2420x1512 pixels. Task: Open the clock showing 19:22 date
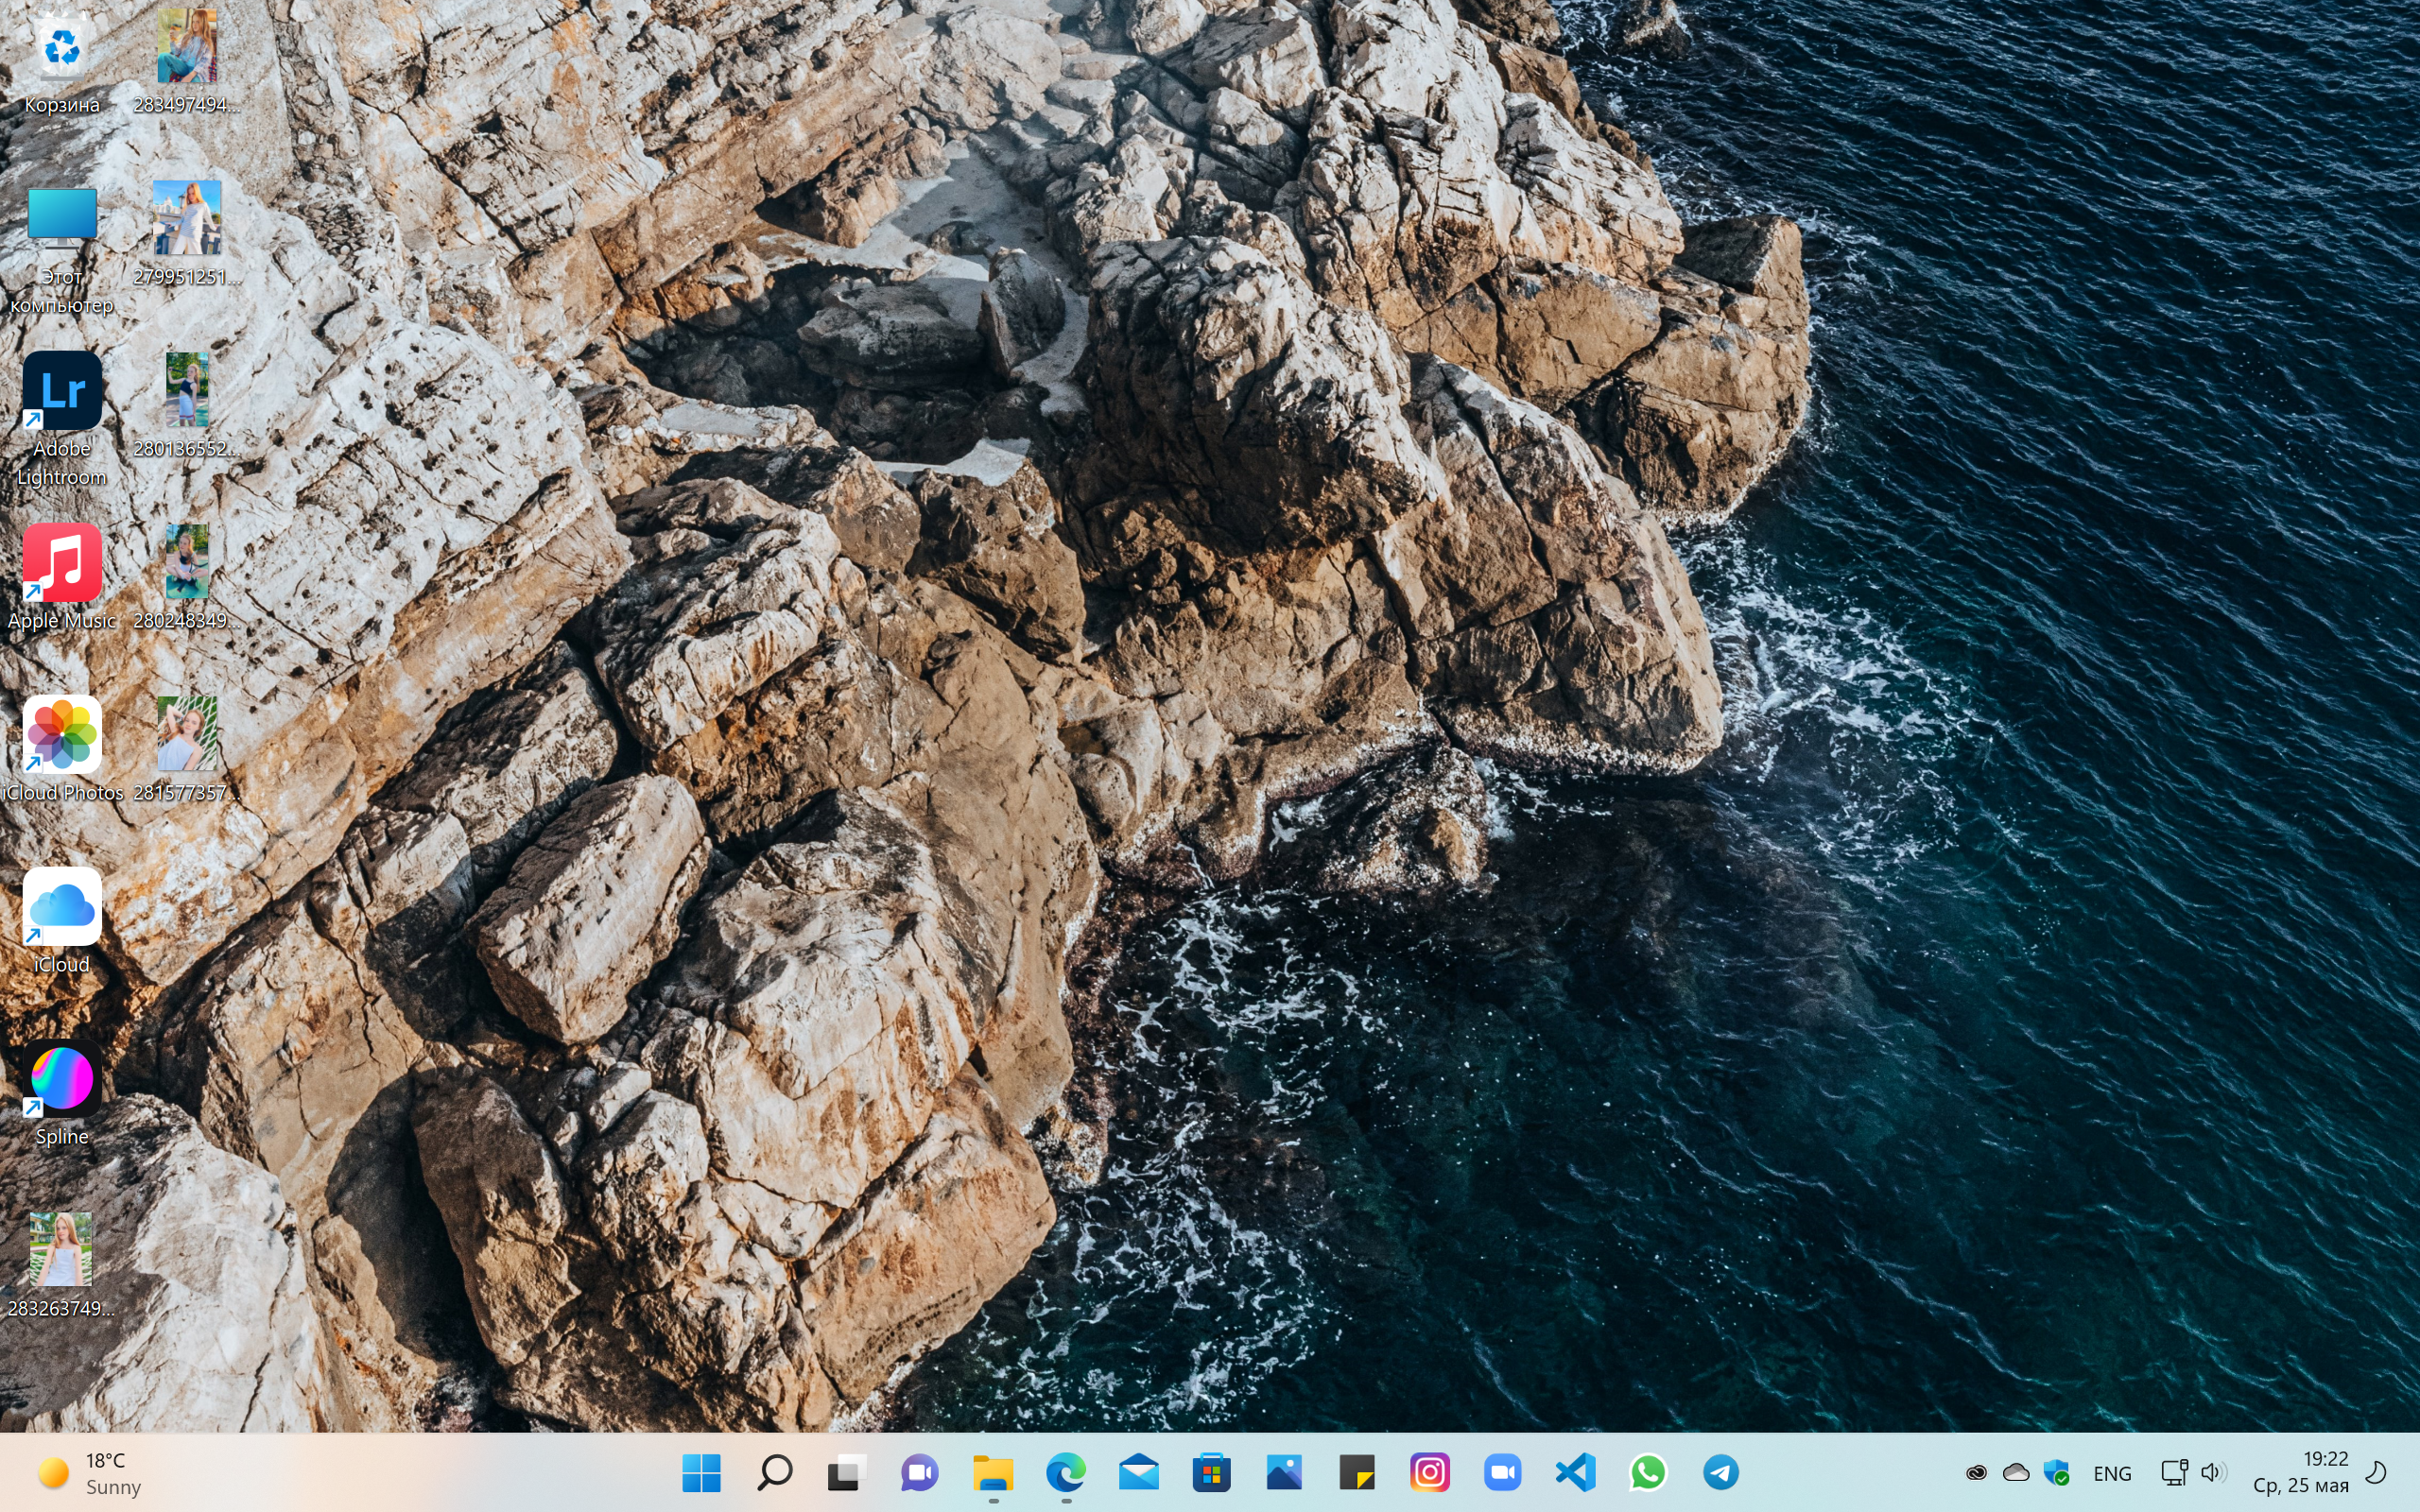(x=2300, y=1472)
